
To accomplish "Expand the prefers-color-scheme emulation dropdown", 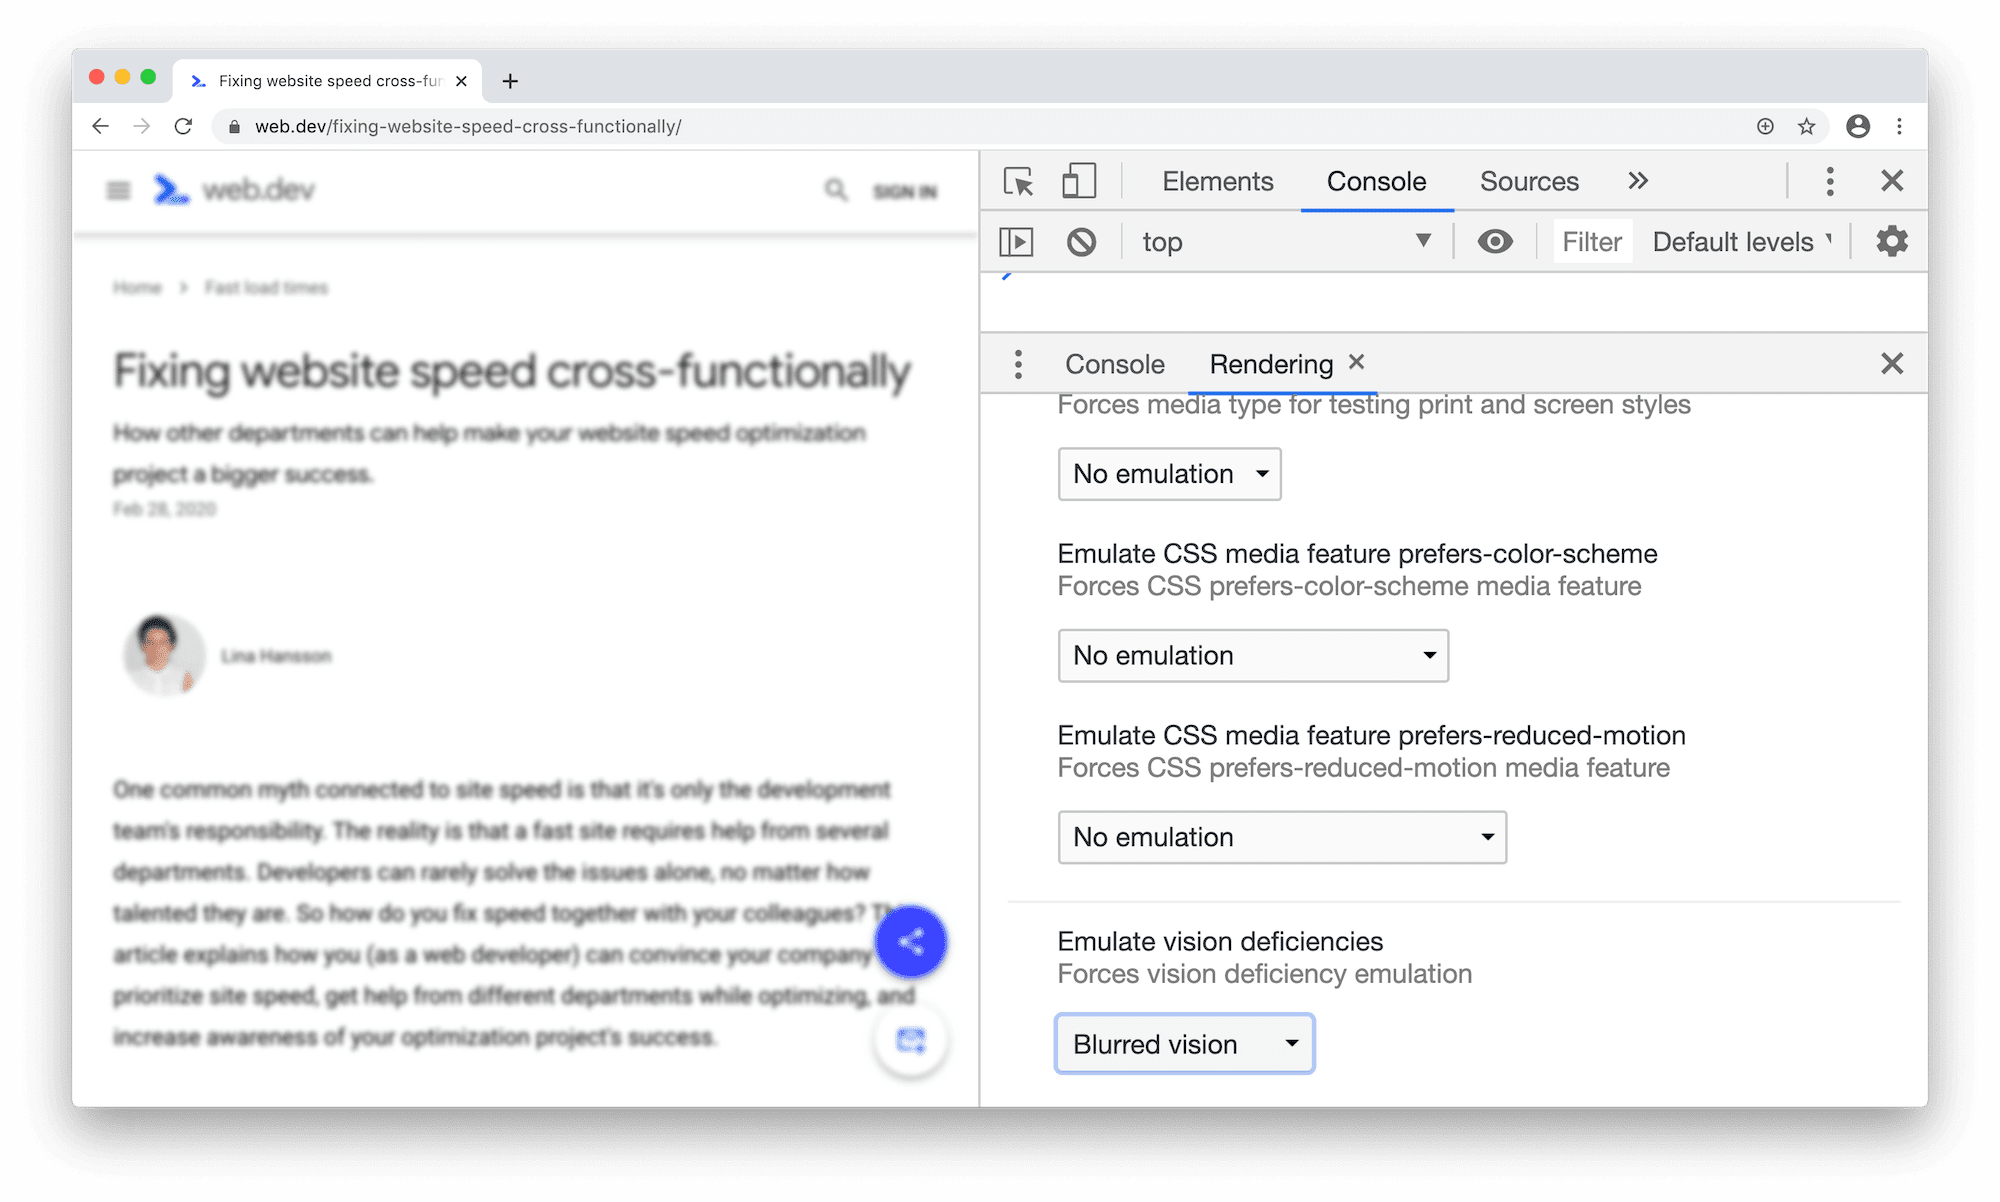I will pos(1251,655).
